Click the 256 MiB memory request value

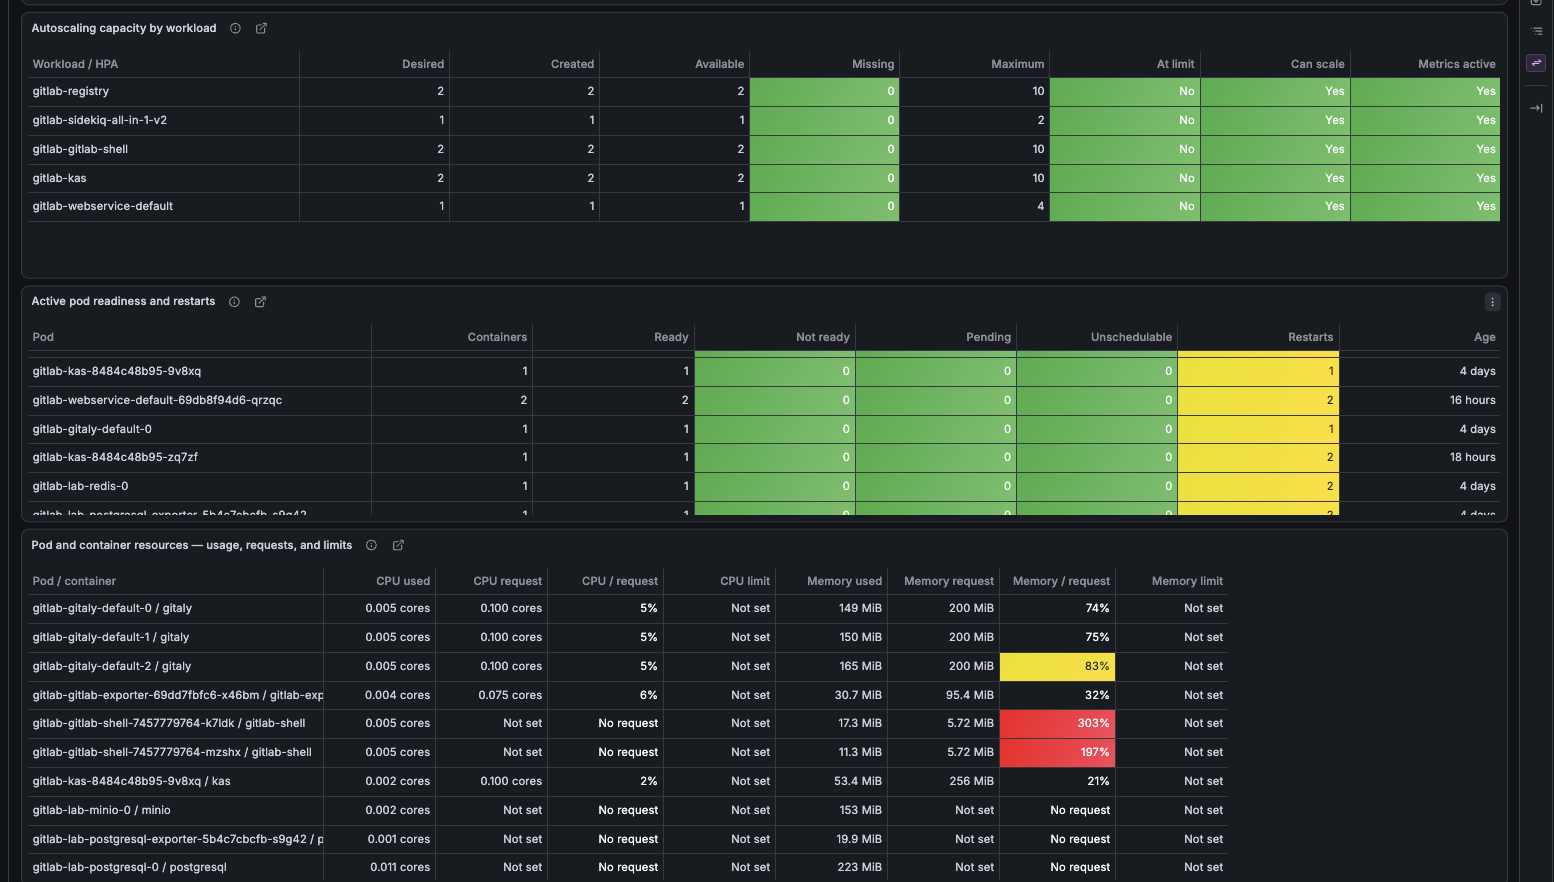click(x=972, y=781)
